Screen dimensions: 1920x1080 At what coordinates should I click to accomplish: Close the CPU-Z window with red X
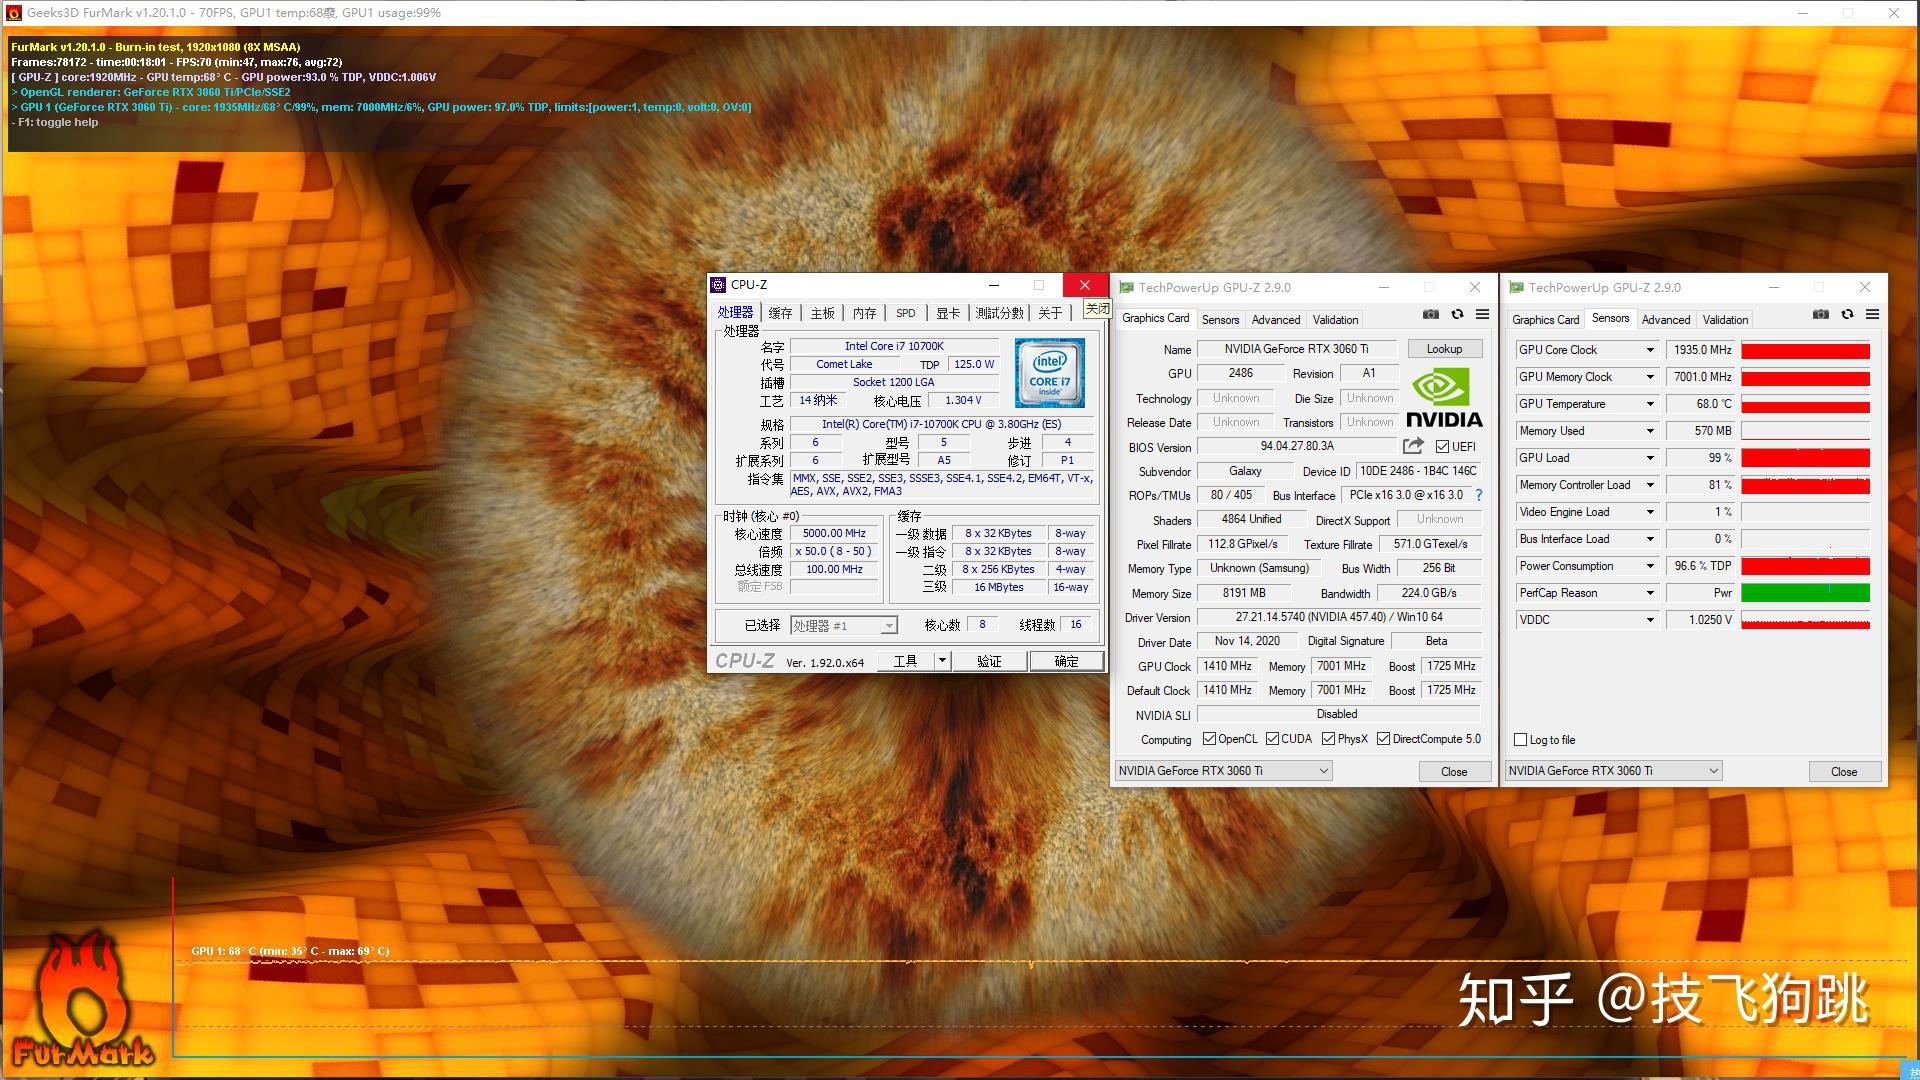click(x=1085, y=285)
